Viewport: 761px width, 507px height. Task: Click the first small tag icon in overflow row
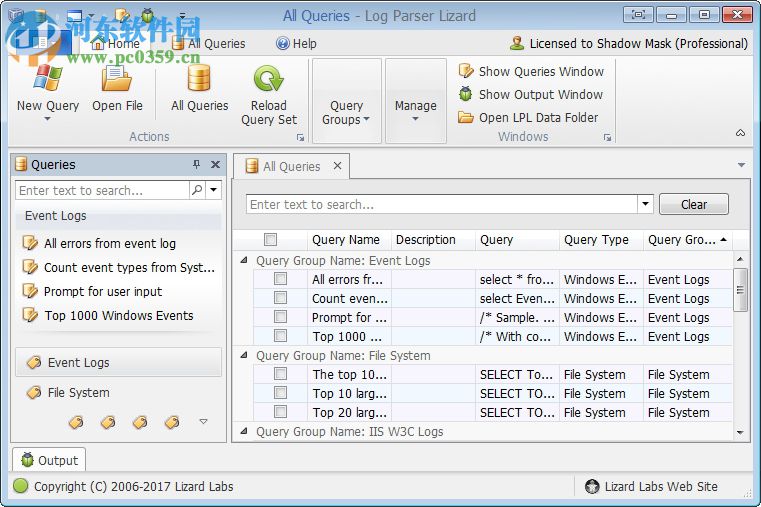point(76,422)
